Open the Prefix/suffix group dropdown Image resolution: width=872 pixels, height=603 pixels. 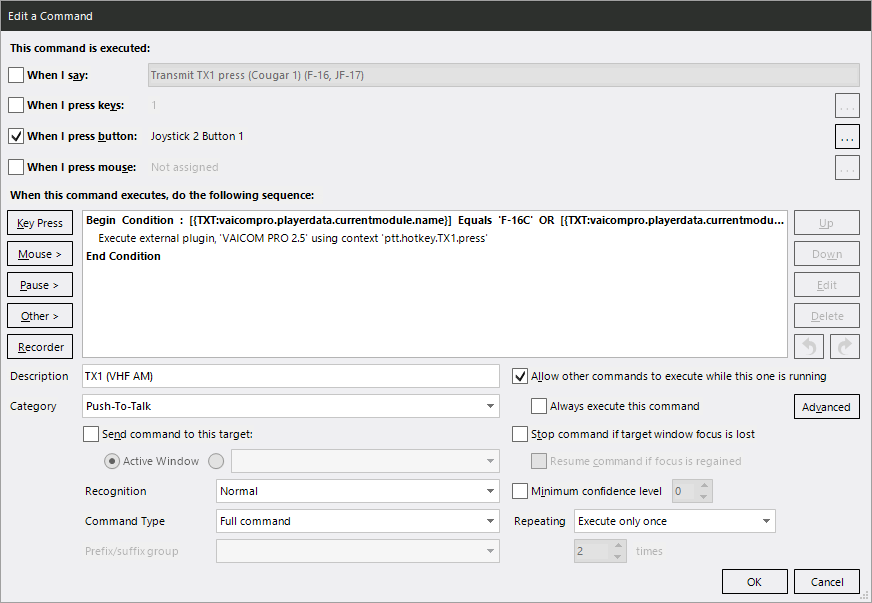pos(358,551)
